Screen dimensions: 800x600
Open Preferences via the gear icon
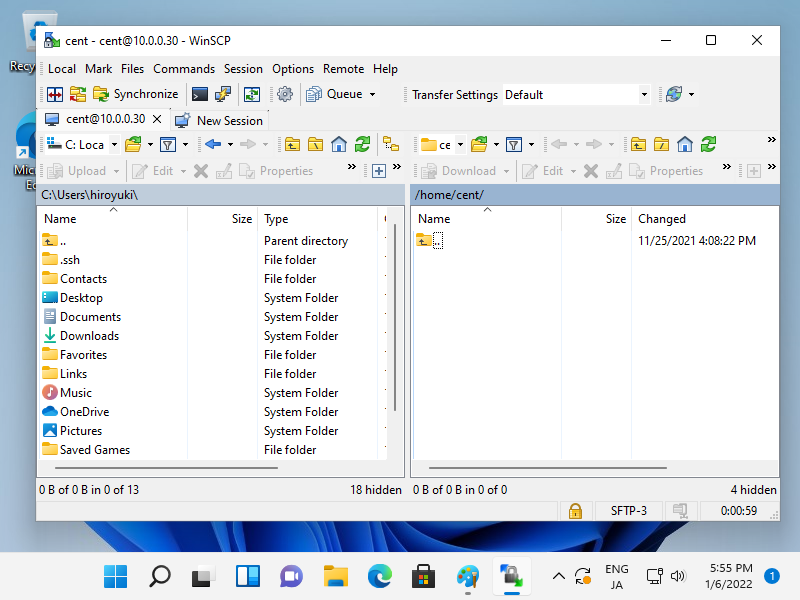(285, 94)
